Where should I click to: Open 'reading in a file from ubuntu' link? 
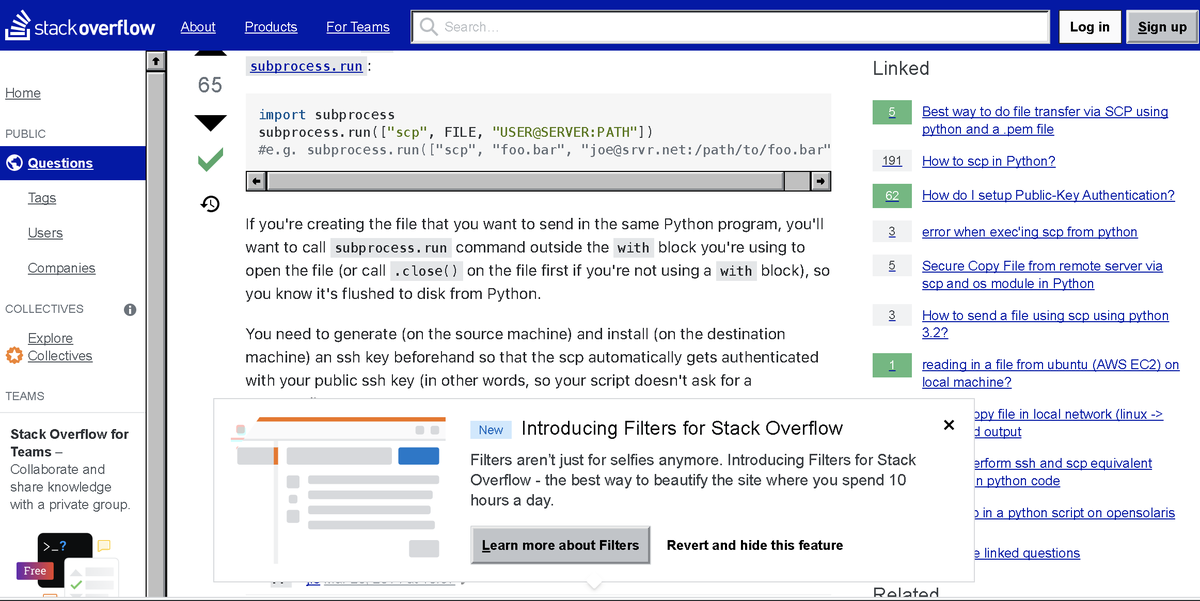pos(1050,373)
